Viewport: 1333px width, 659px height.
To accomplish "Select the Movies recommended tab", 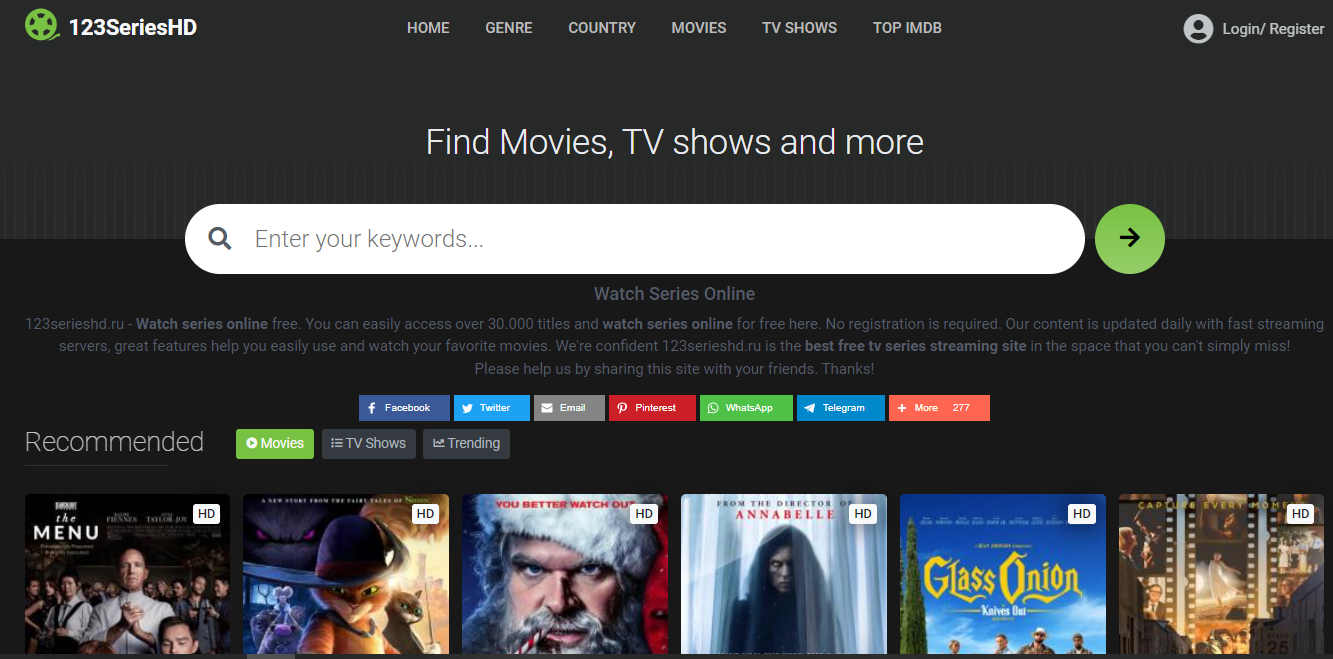I will click(x=275, y=444).
